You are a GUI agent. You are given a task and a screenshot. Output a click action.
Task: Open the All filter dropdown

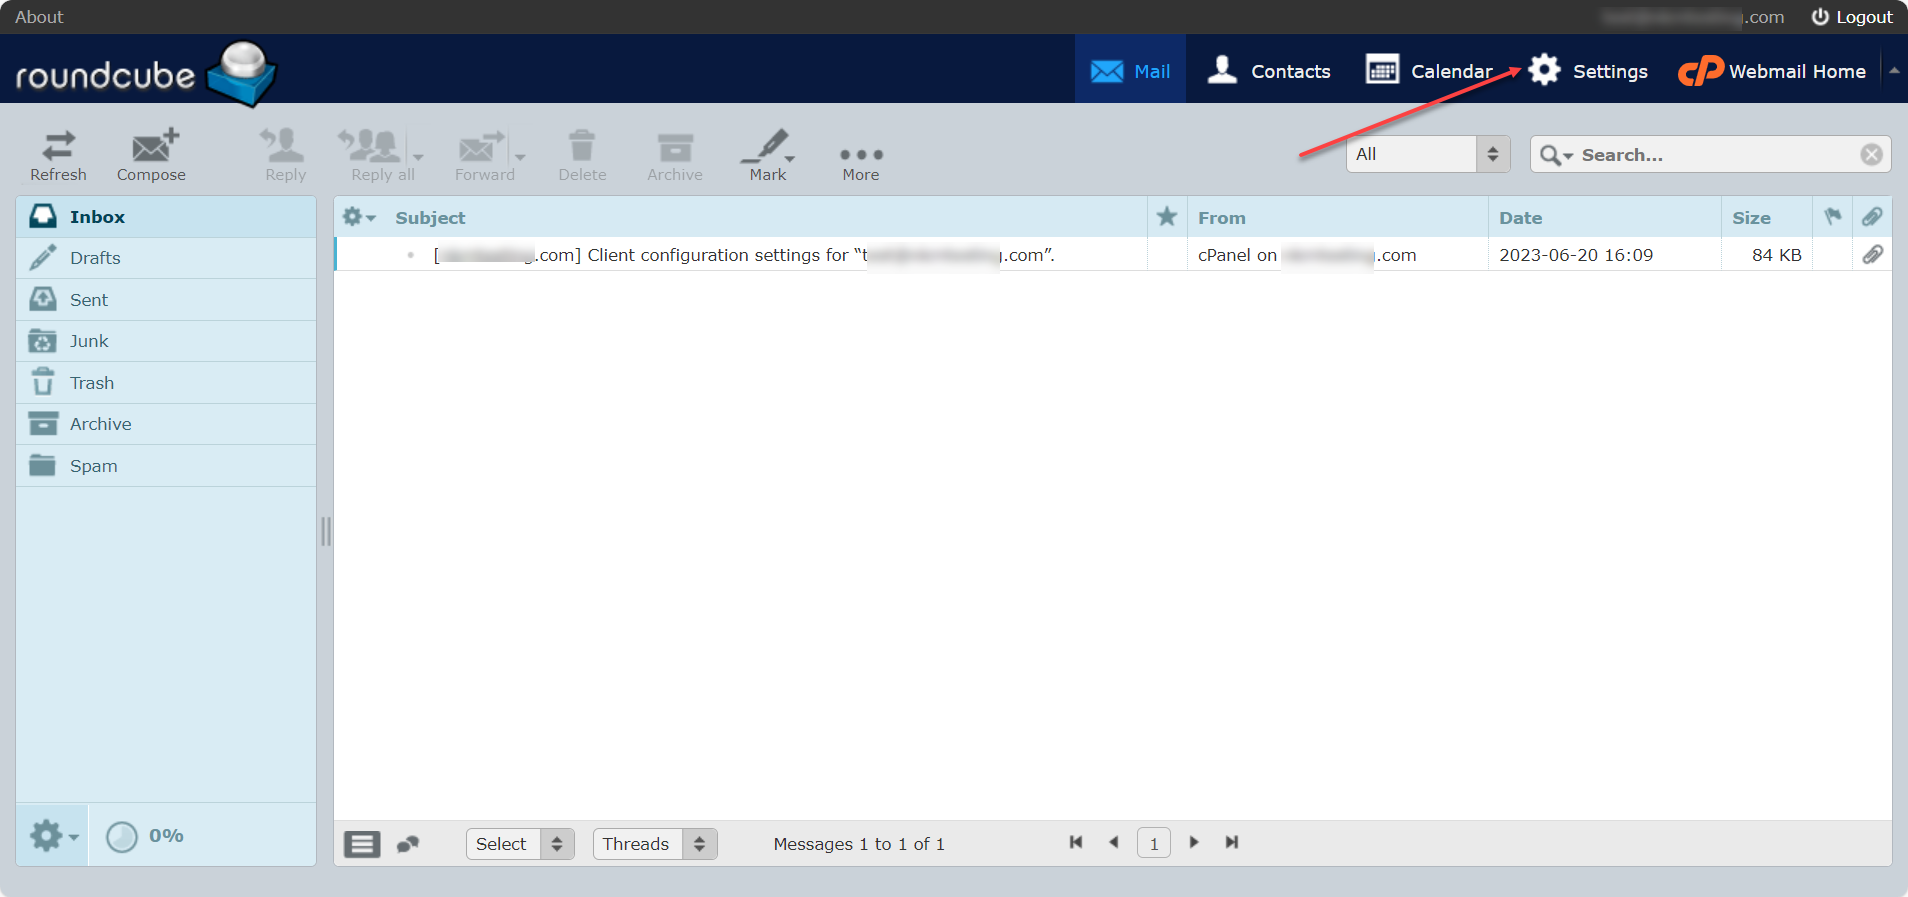pyautogui.click(x=1427, y=154)
